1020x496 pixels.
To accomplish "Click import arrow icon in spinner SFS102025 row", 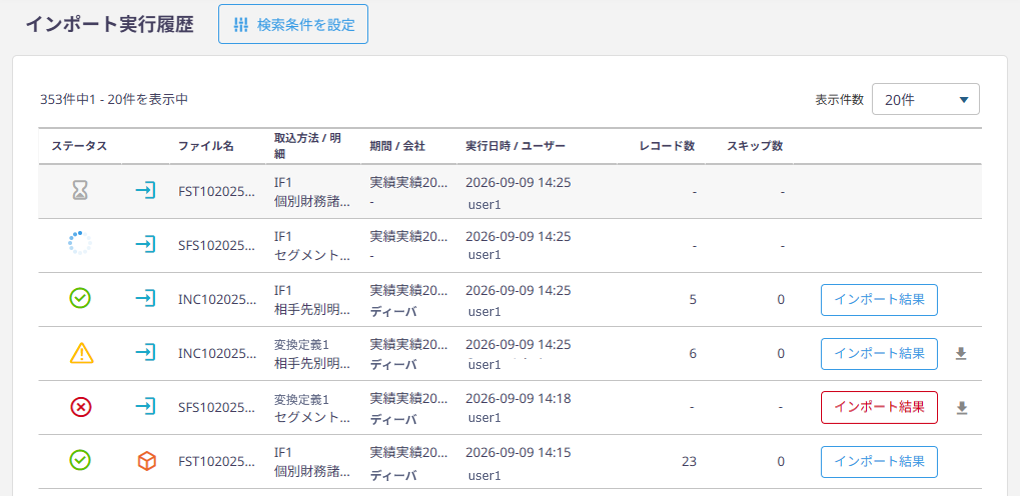I will coord(146,245).
